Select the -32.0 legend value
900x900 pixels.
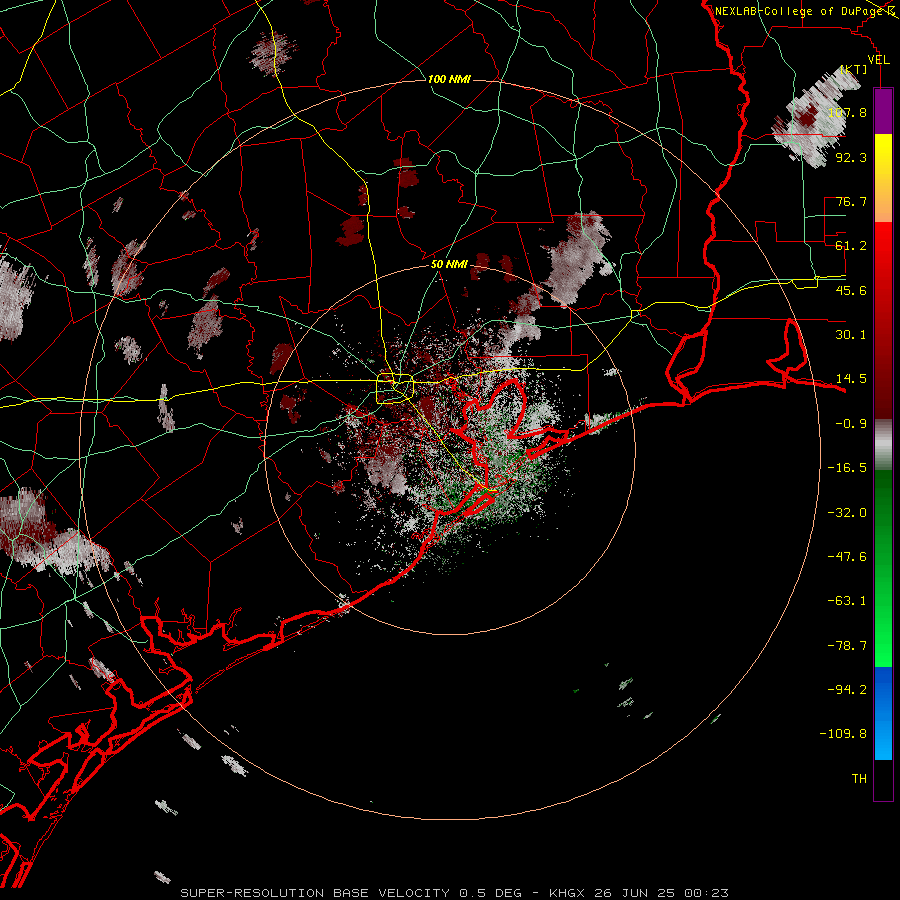point(847,513)
